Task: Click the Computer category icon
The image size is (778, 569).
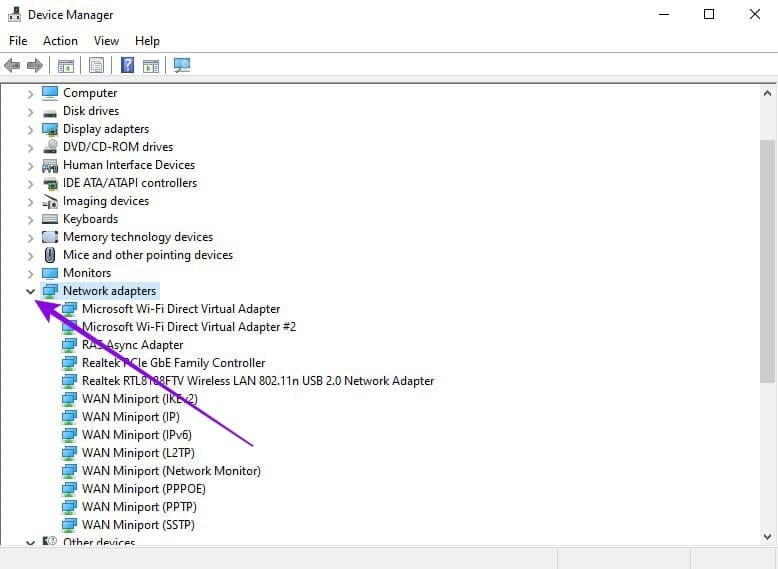Action: click(x=50, y=93)
